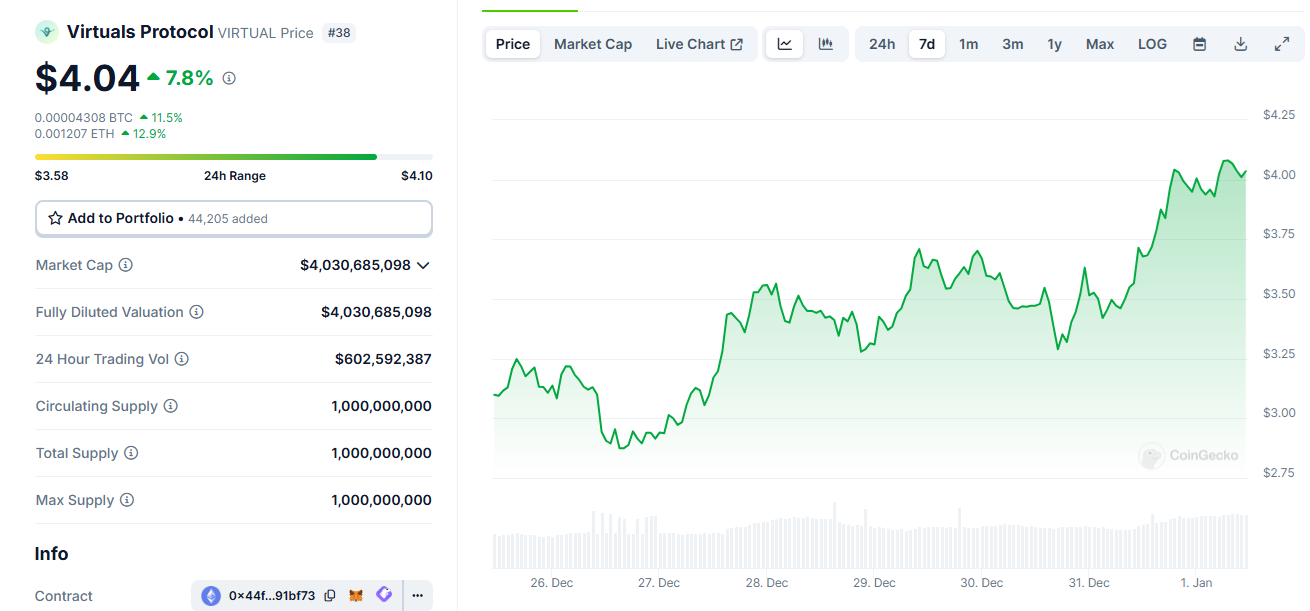
Task: Open the calendar date range picker
Action: (1199, 44)
